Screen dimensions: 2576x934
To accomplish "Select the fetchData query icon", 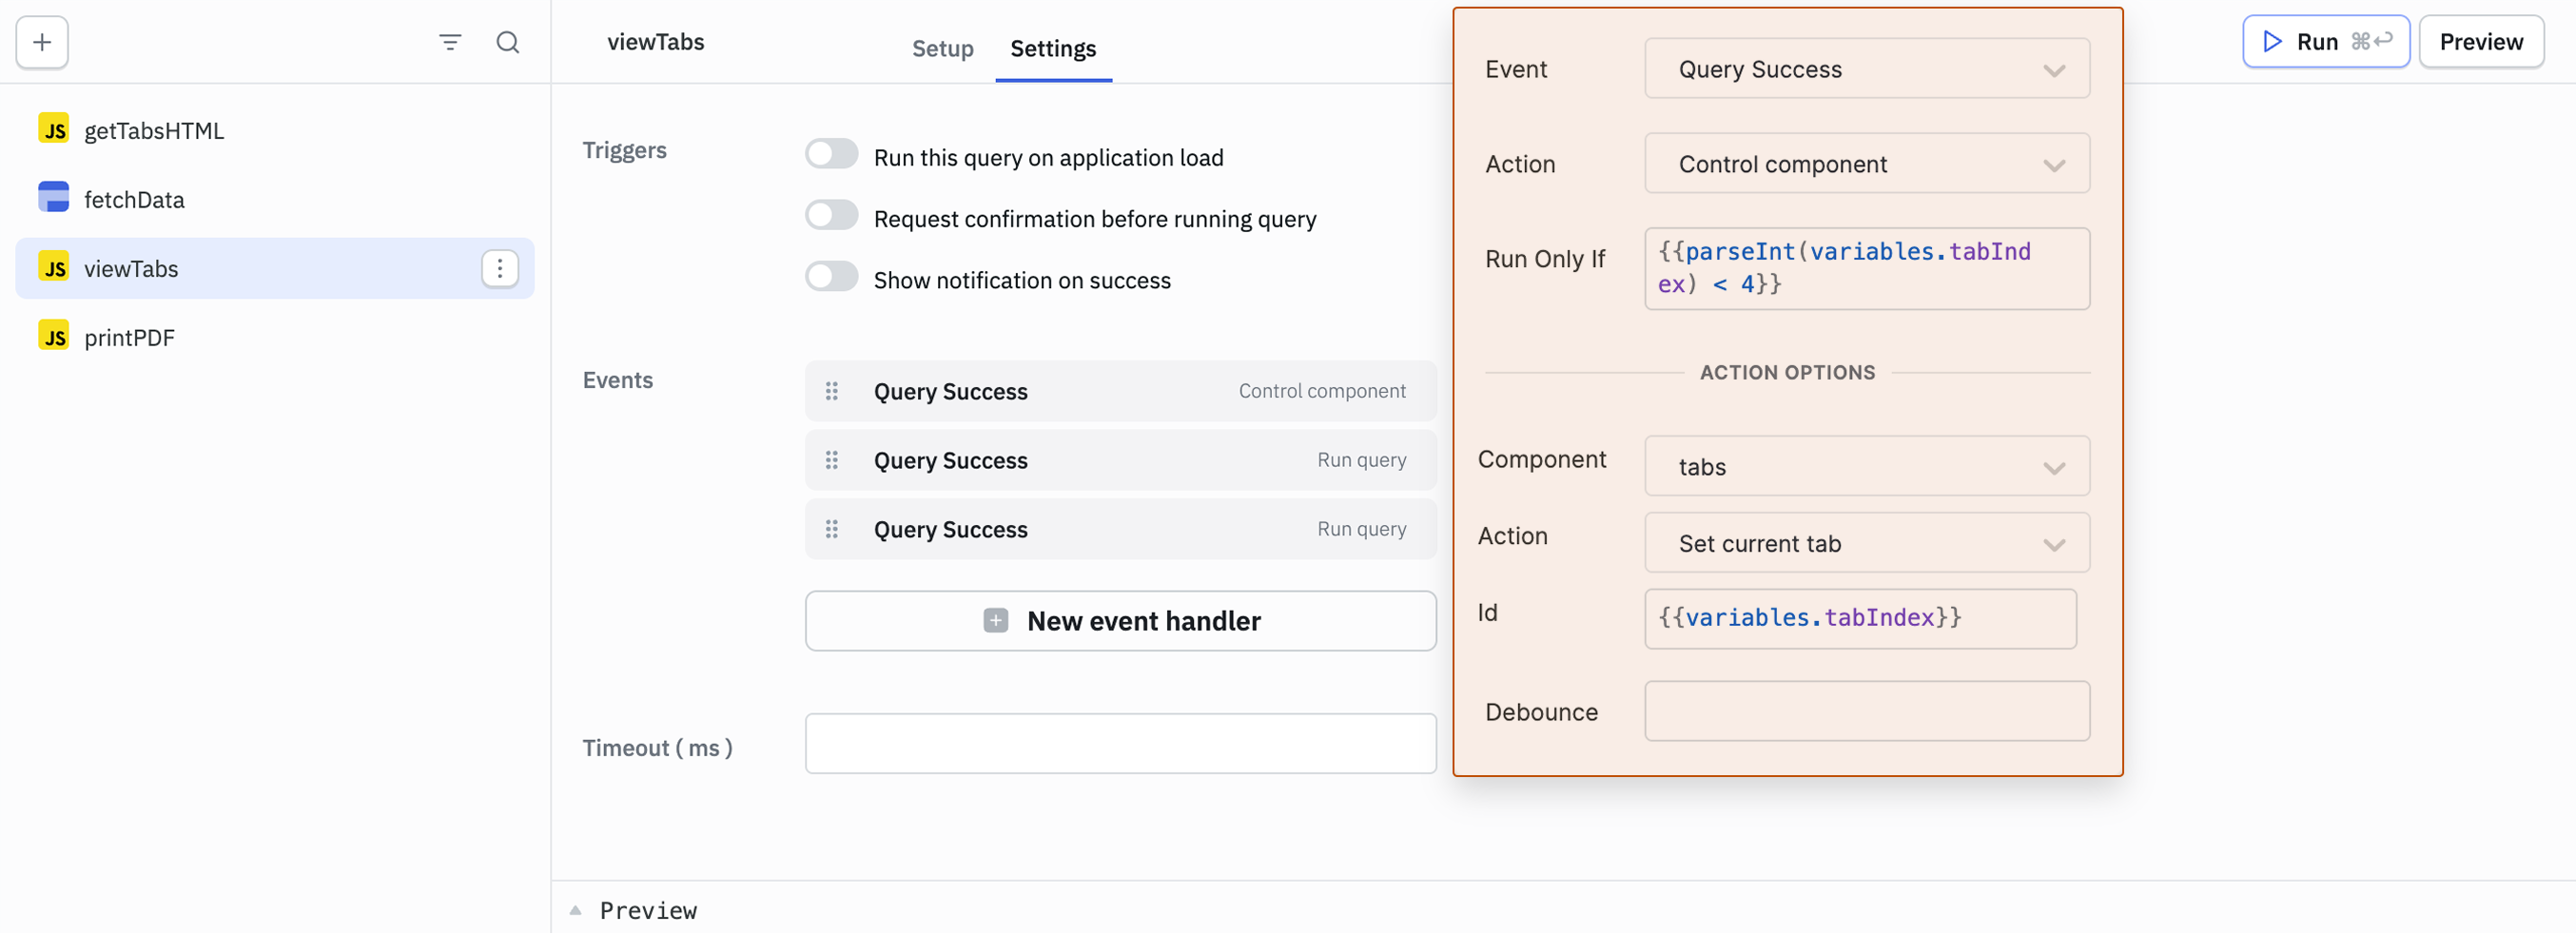I will point(54,198).
